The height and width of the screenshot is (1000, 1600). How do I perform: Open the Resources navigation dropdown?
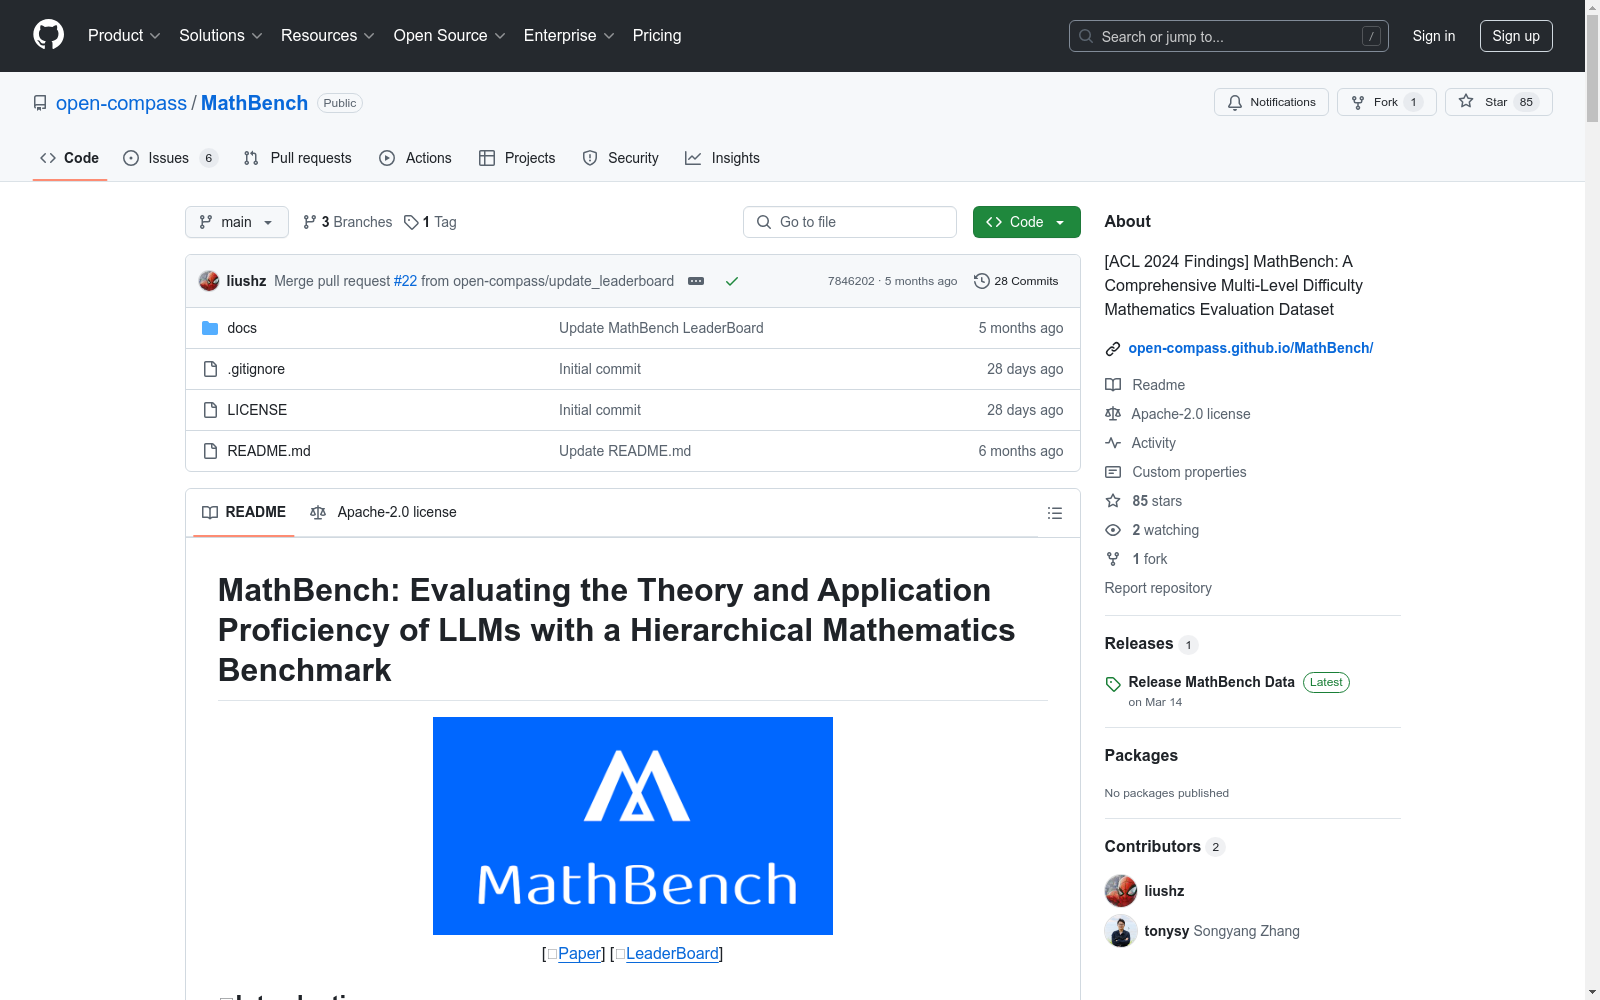click(327, 35)
